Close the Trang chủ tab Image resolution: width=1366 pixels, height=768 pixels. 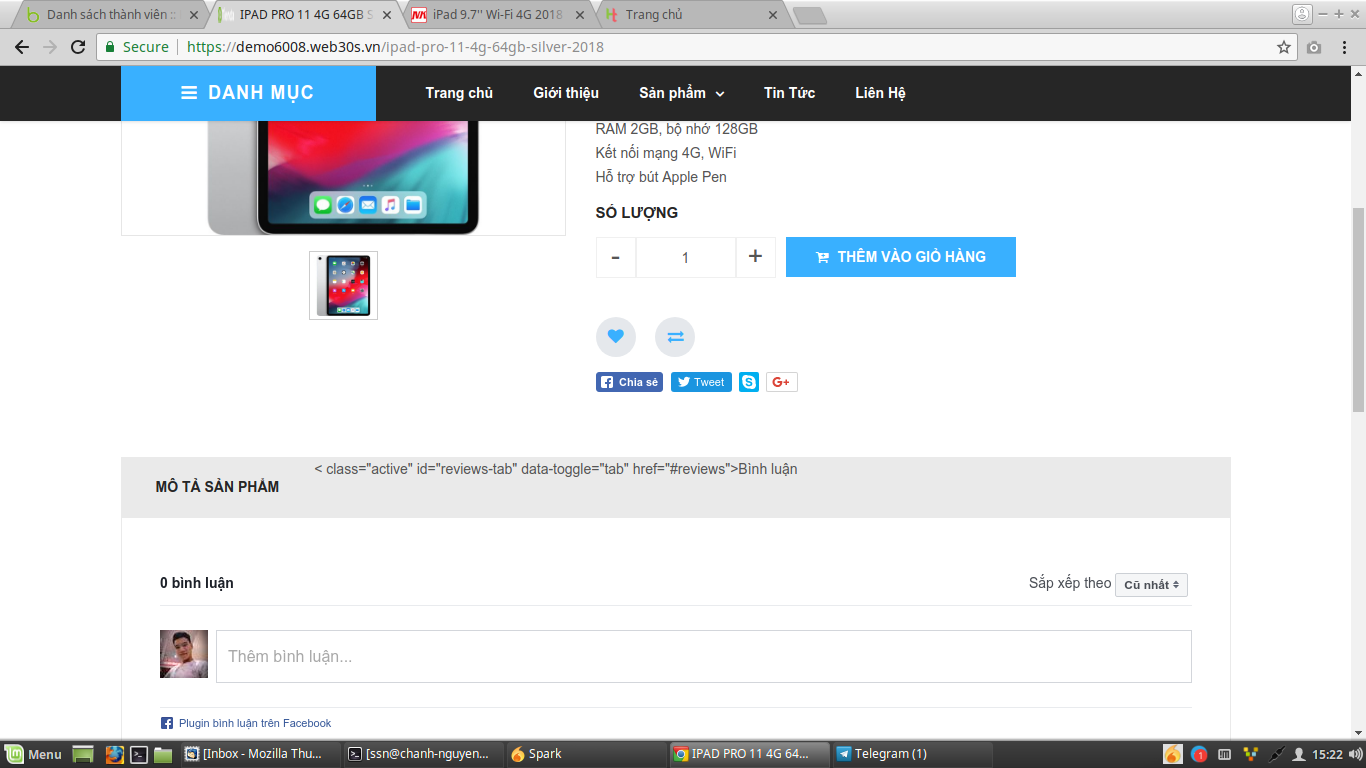pyautogui.click(x=772, y=15)
